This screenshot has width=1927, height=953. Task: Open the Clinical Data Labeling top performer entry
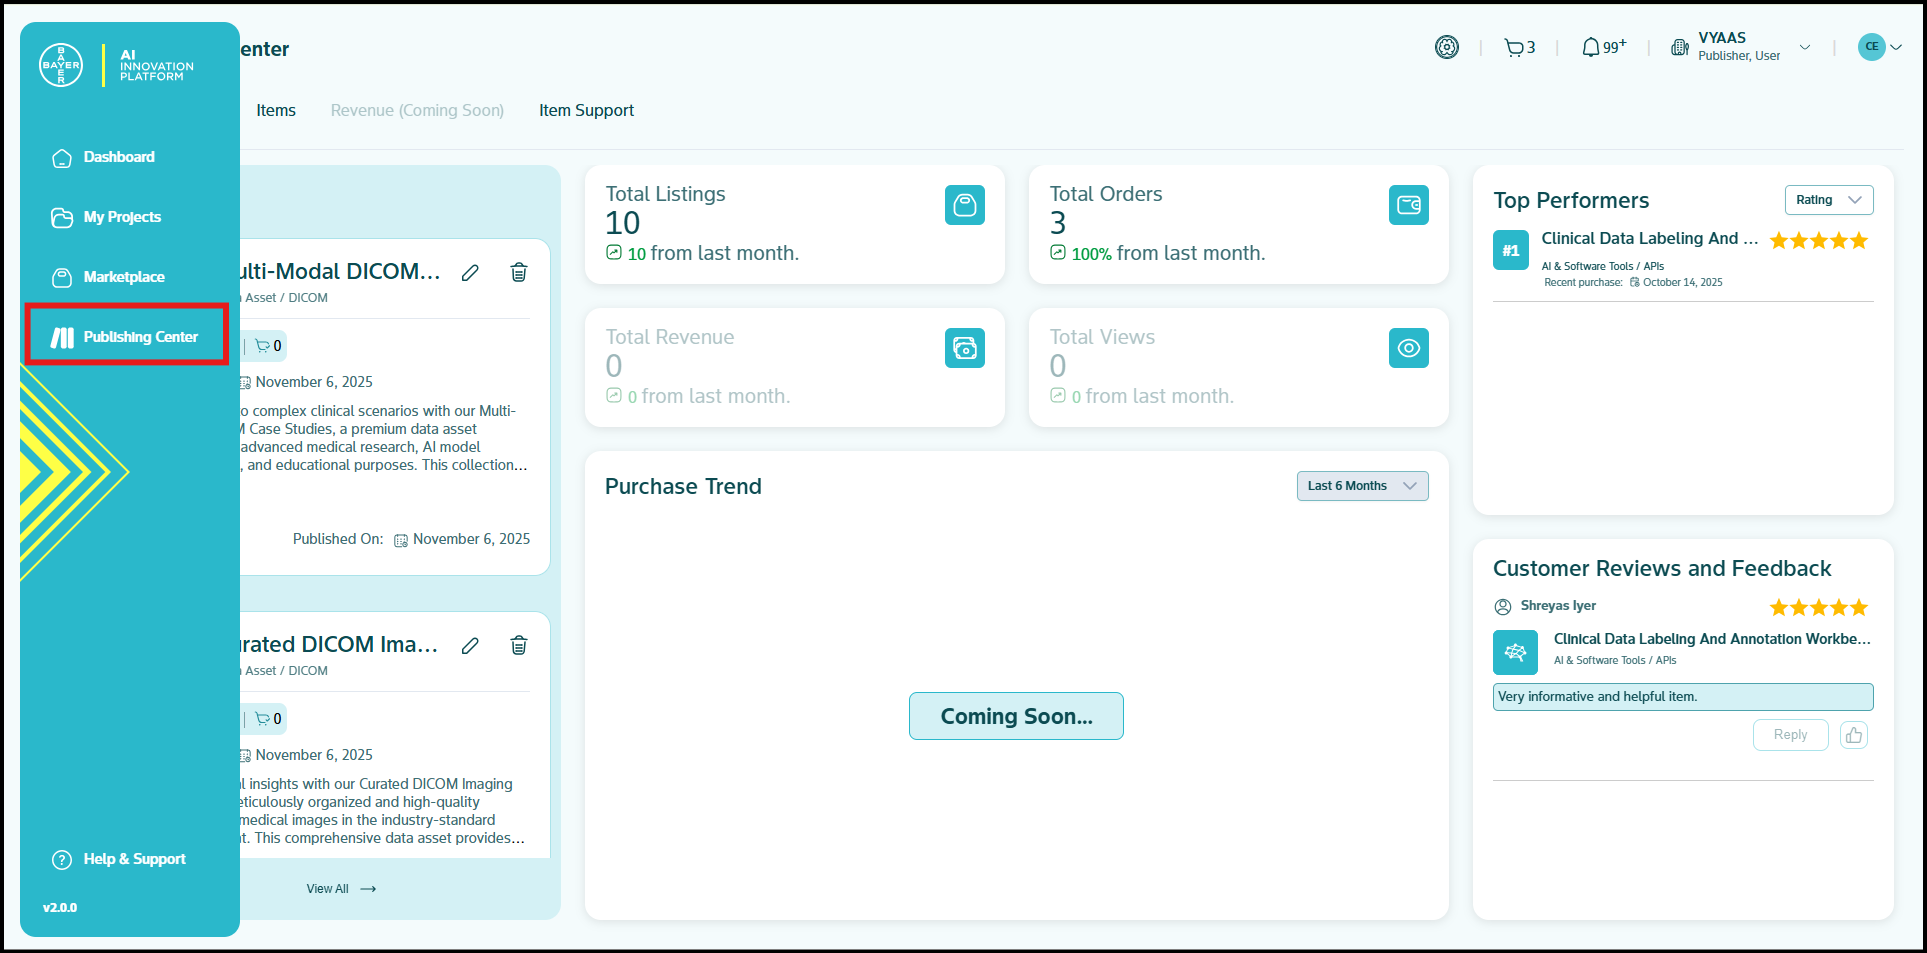1648,239
